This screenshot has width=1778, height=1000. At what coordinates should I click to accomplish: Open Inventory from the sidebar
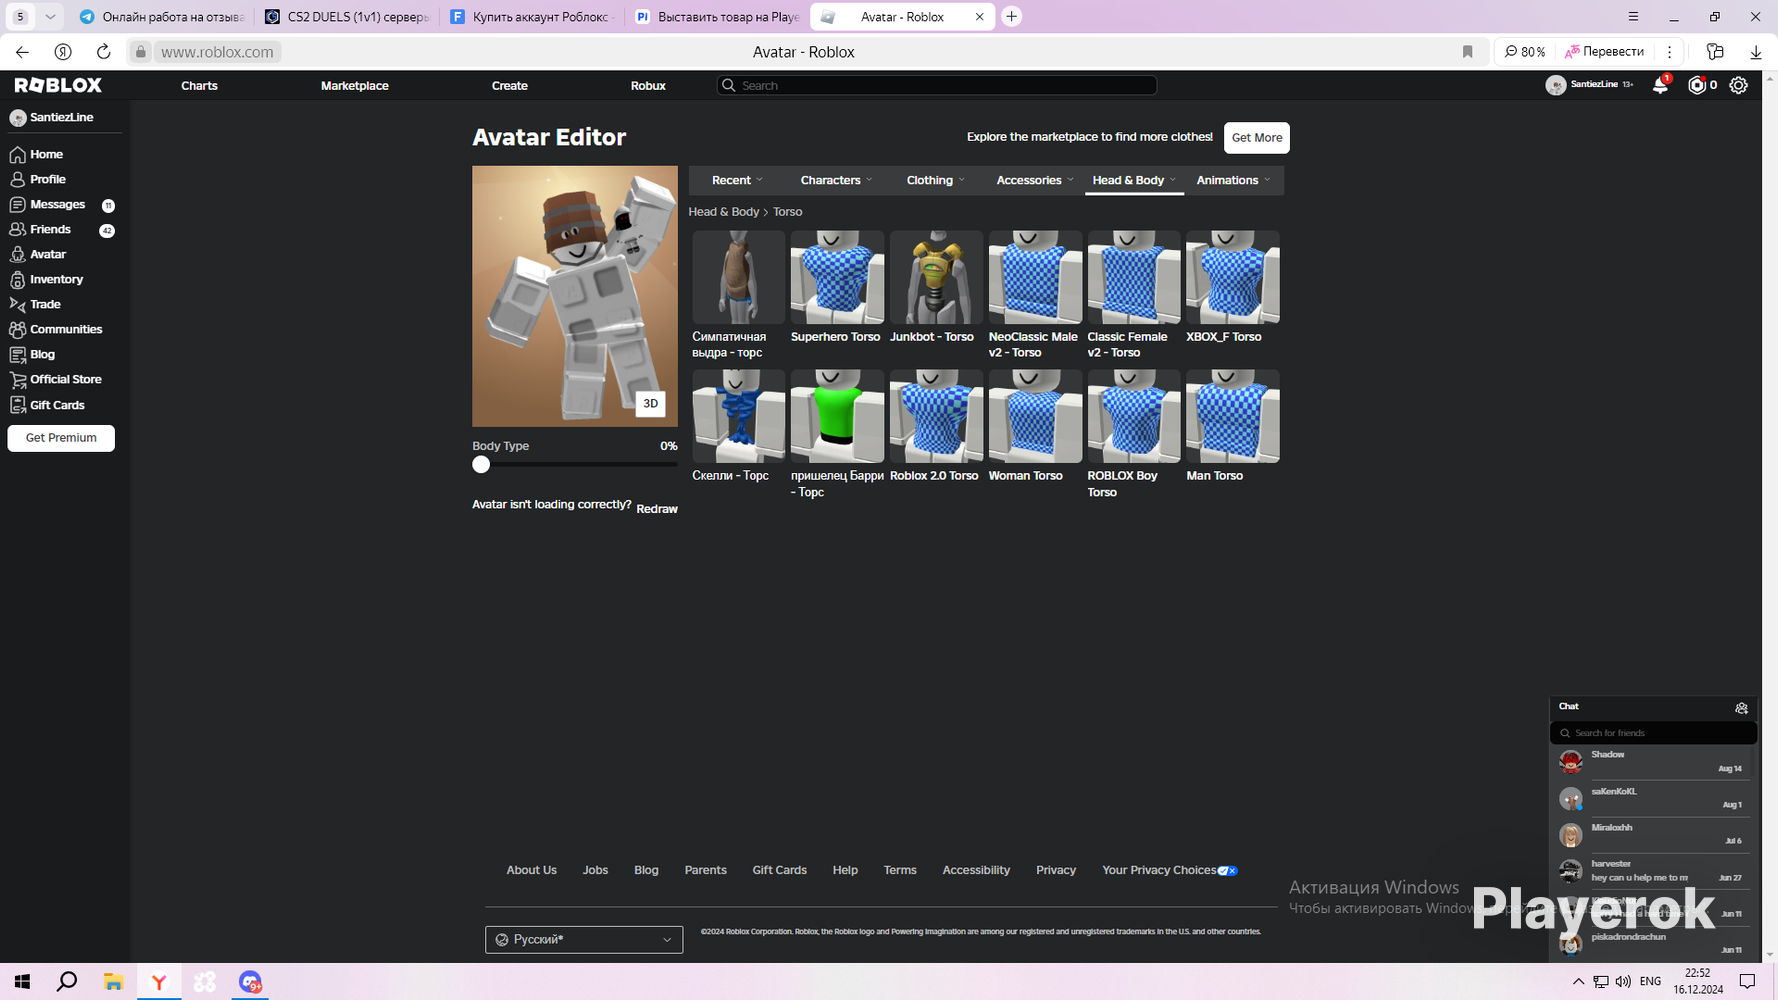point(56,279)
